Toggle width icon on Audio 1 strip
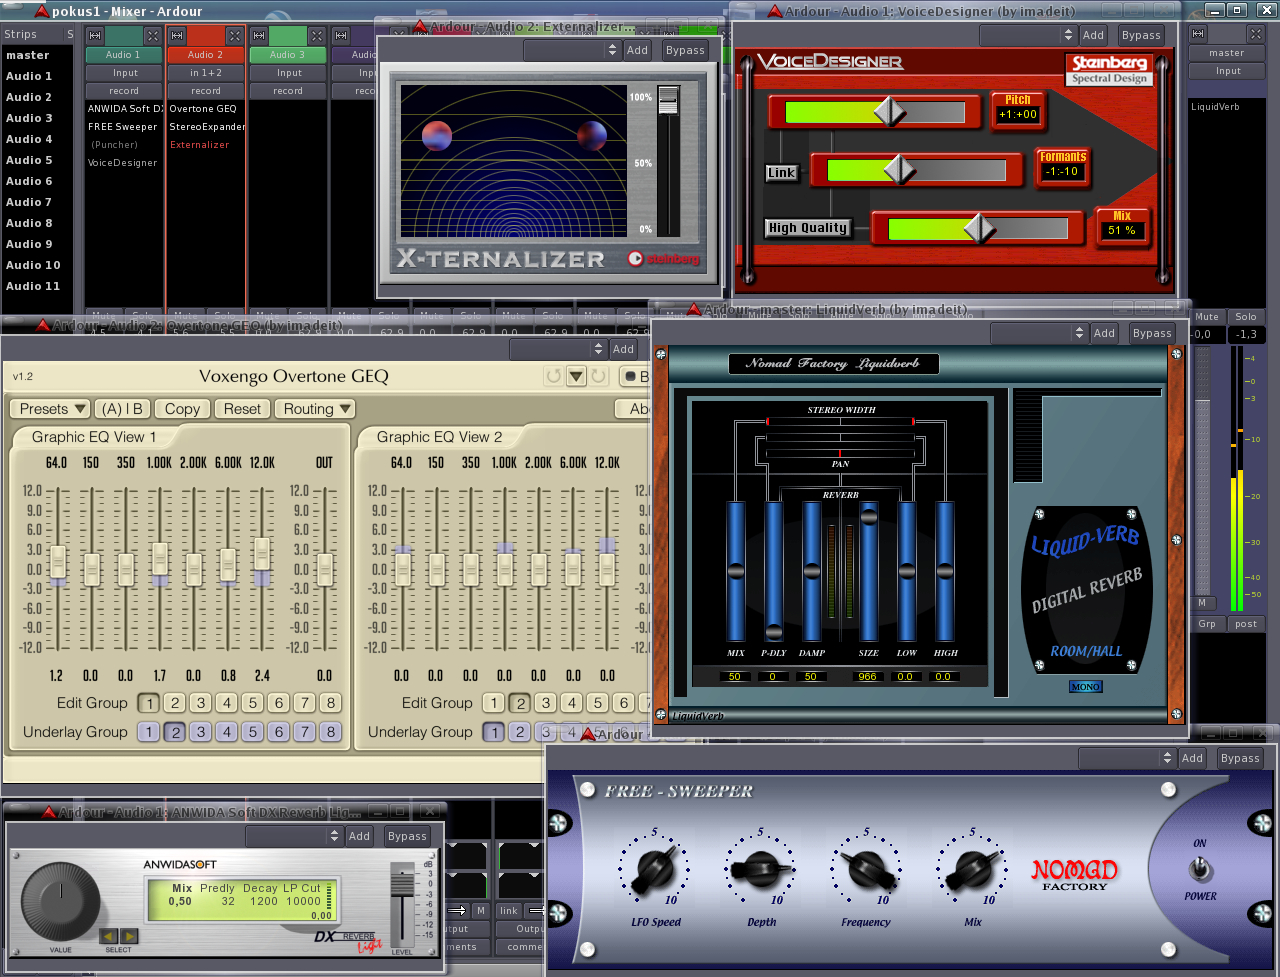Screen dimensions: 1280x977 pyautogui.click(x=94, y=36)
